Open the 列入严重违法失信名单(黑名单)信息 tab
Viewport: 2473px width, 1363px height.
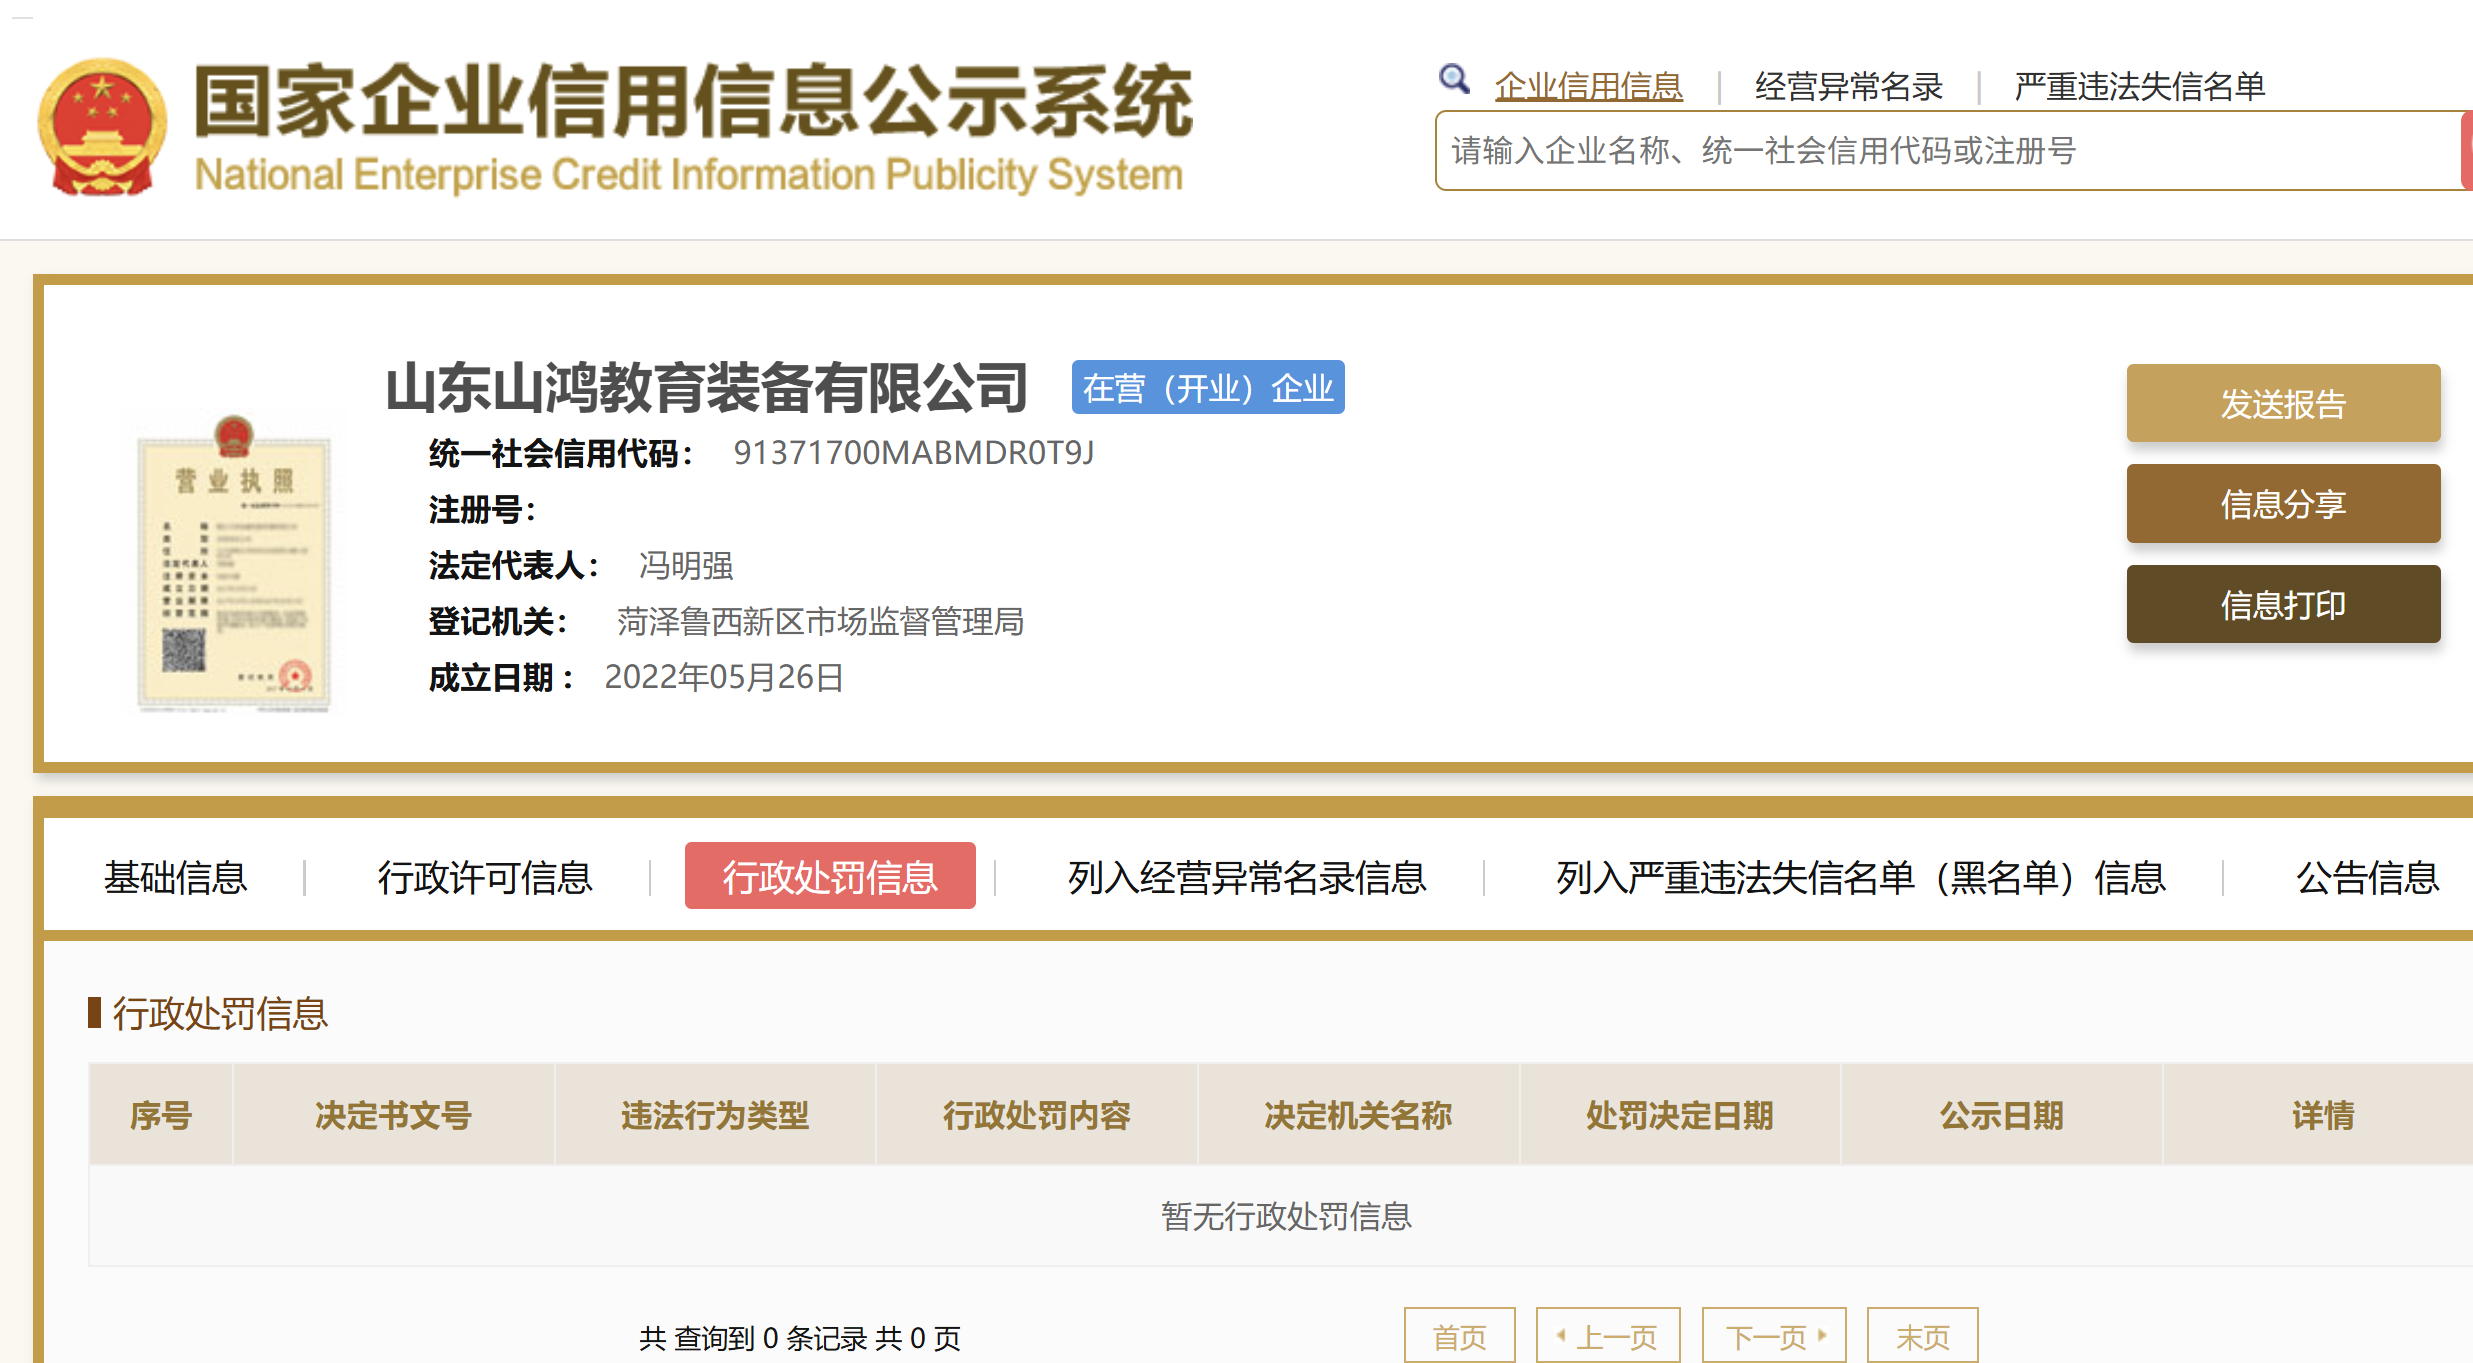[1860, 877]
